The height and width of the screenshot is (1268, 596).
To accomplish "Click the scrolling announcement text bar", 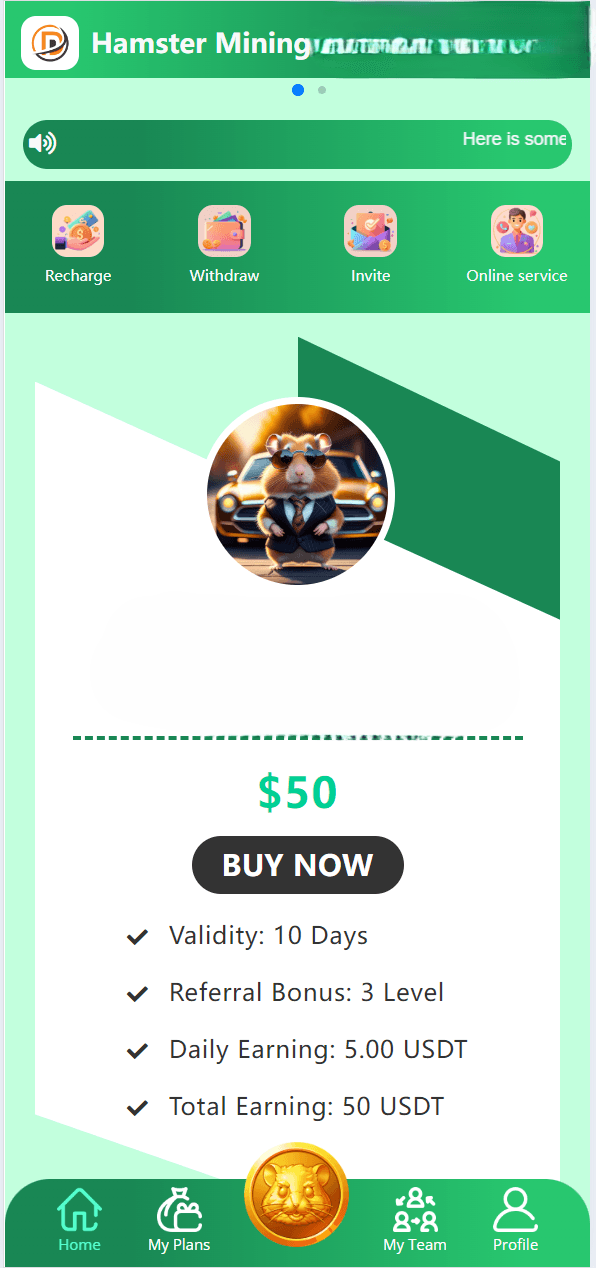I will click(x=298, y=144).
